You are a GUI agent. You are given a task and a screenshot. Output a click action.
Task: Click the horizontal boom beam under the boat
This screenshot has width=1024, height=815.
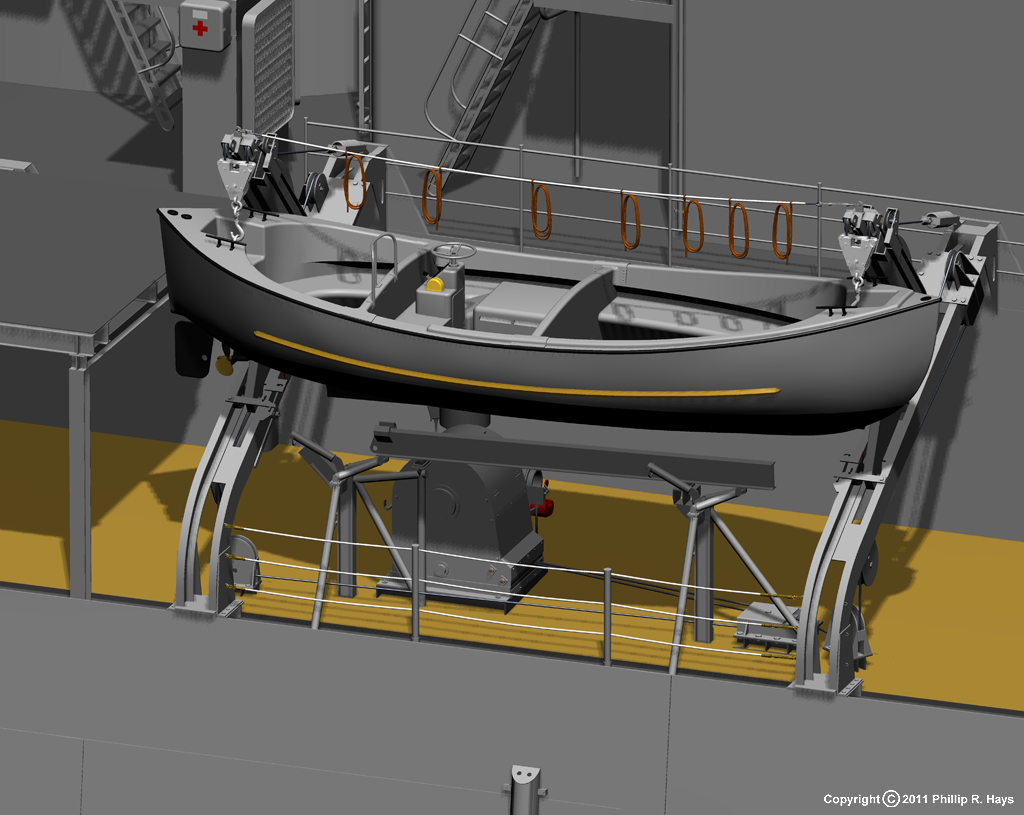click(x=570, y=455)
